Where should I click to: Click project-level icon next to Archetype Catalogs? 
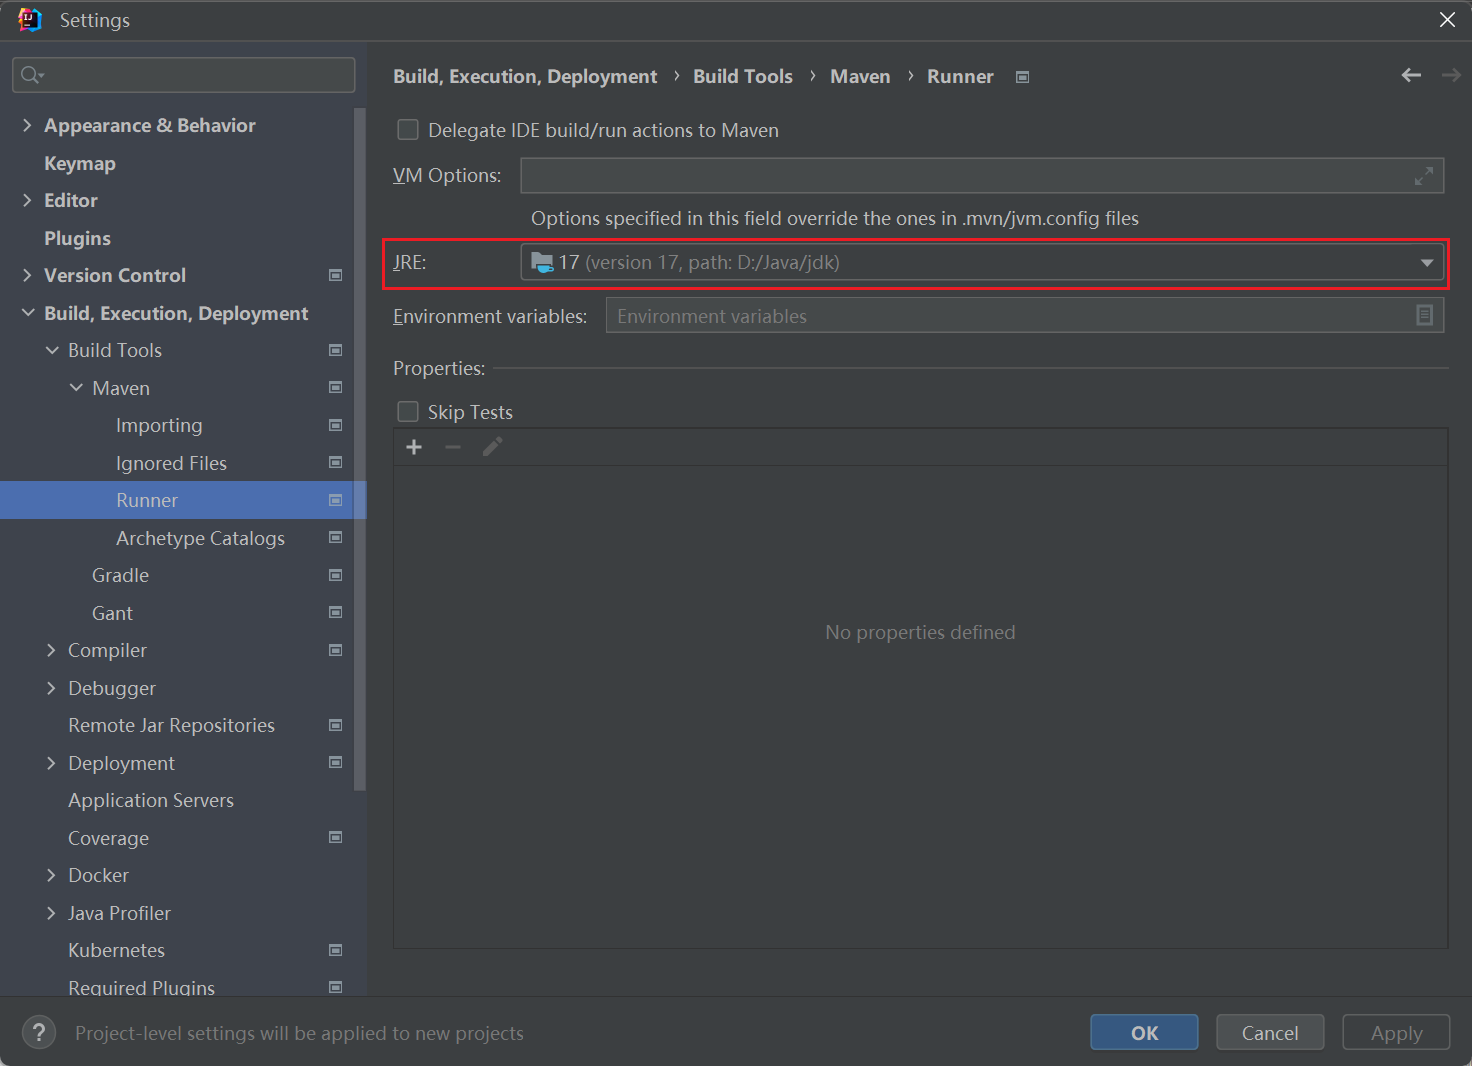(336, 538)
